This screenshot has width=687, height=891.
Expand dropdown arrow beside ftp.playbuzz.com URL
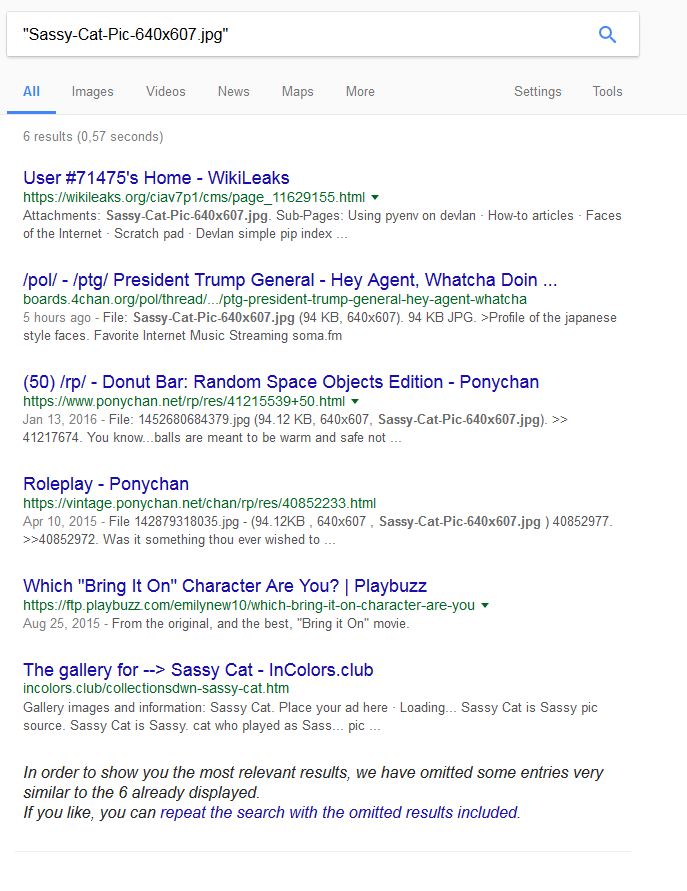(x=485, y=605)
